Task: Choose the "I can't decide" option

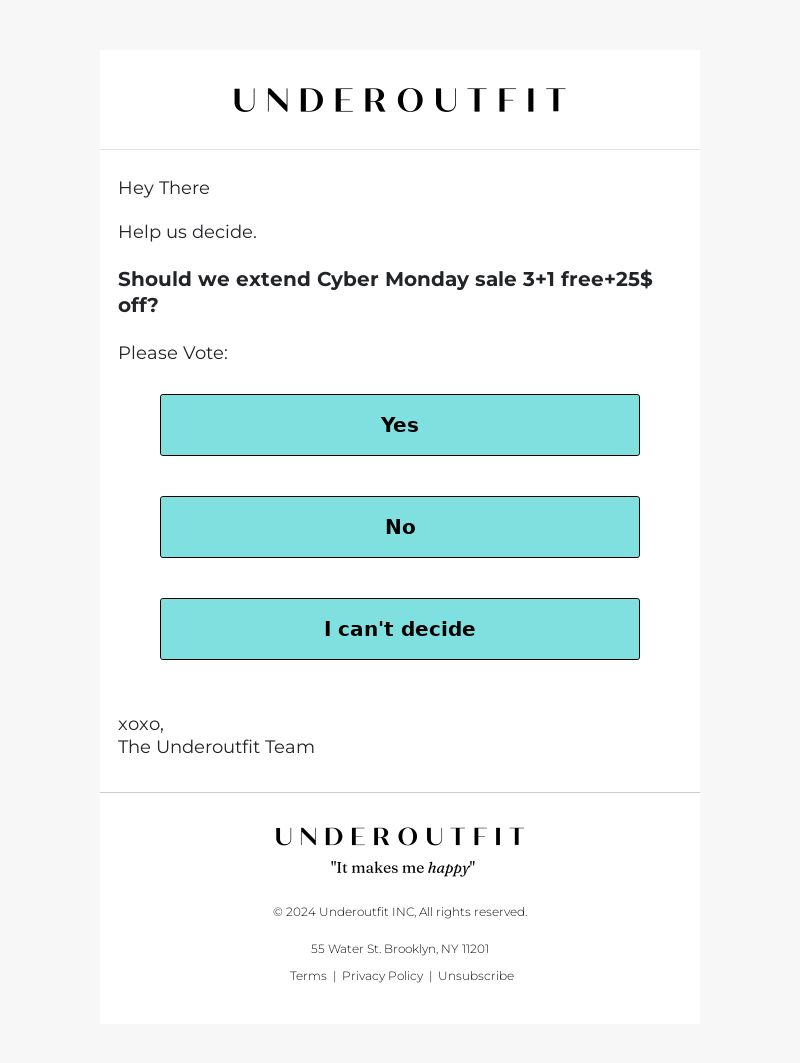Action: (x=400, y=628)
